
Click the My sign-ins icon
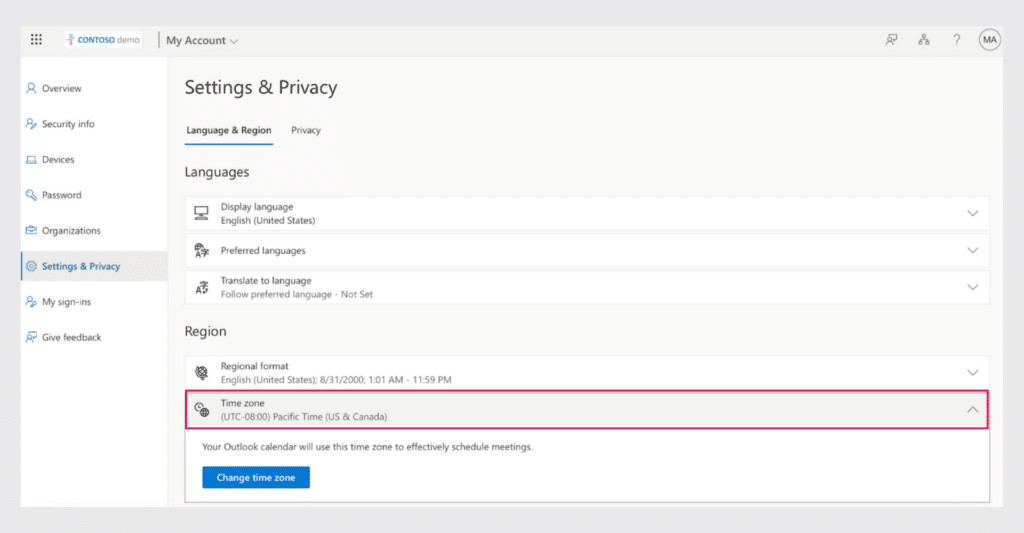coord(31,301)
